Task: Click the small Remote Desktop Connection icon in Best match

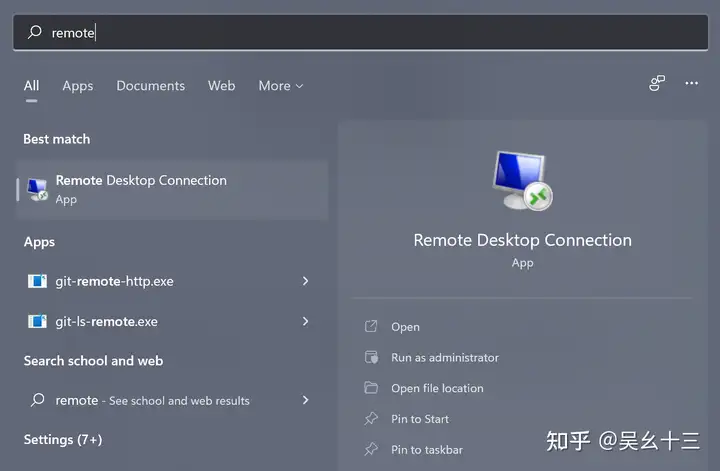Action: pyautogui.click(x=37, y=189)
